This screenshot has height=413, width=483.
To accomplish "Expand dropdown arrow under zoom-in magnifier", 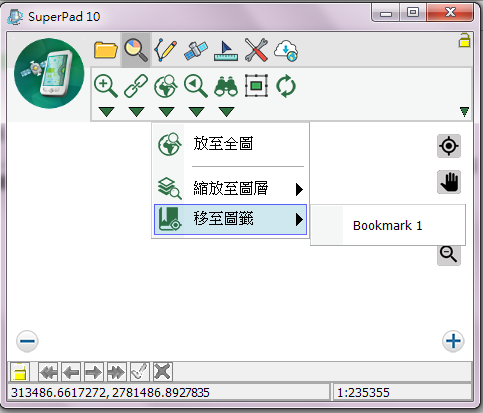I will tap(106, 112).
